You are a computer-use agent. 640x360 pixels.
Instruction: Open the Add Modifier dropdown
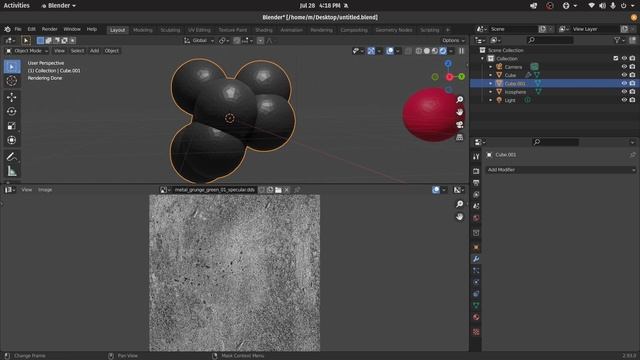561,170
